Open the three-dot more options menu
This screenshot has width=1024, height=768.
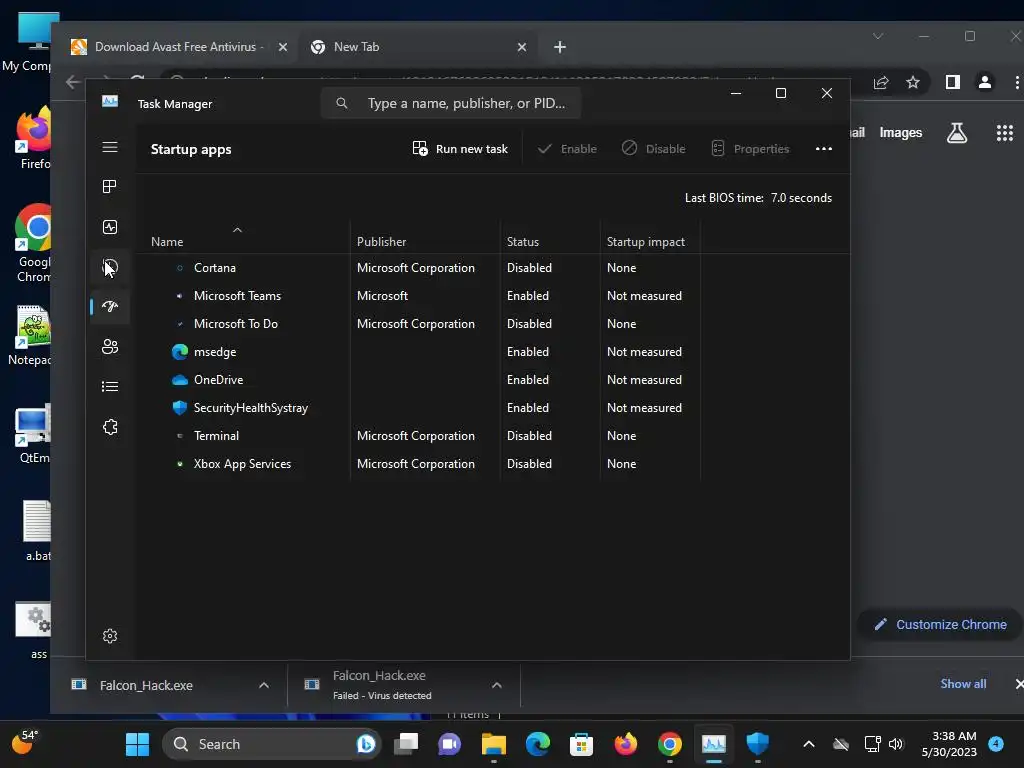pos(824,149)
